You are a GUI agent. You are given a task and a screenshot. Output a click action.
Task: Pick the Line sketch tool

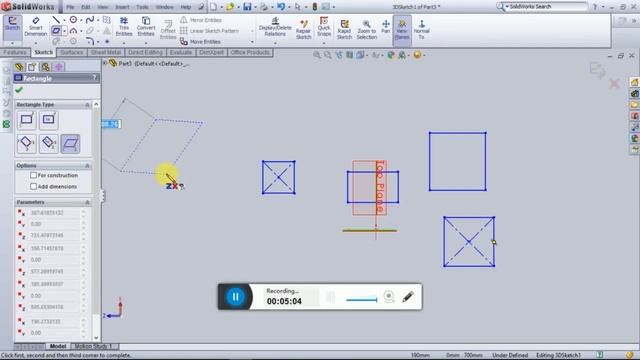coord(56,20)
